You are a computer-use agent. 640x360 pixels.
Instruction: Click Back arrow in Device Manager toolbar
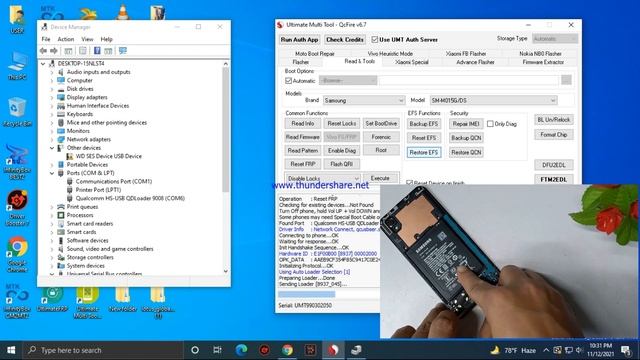[x=44, y=51]
